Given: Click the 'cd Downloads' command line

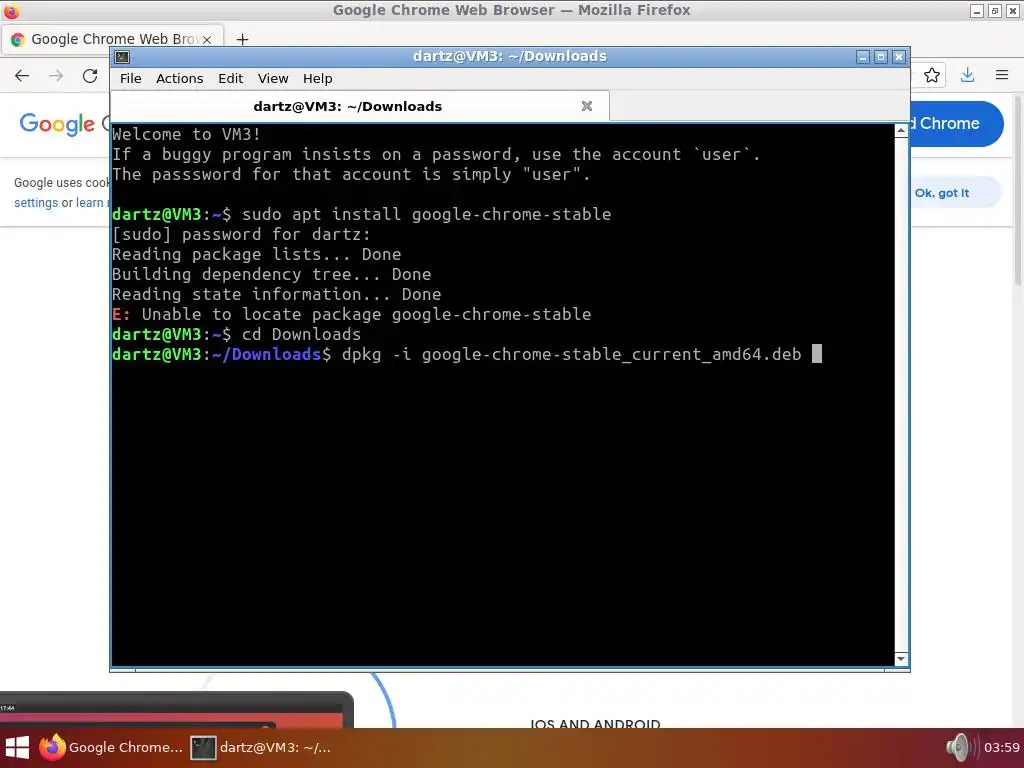Looking at the screenshot, I should (301, 334).
